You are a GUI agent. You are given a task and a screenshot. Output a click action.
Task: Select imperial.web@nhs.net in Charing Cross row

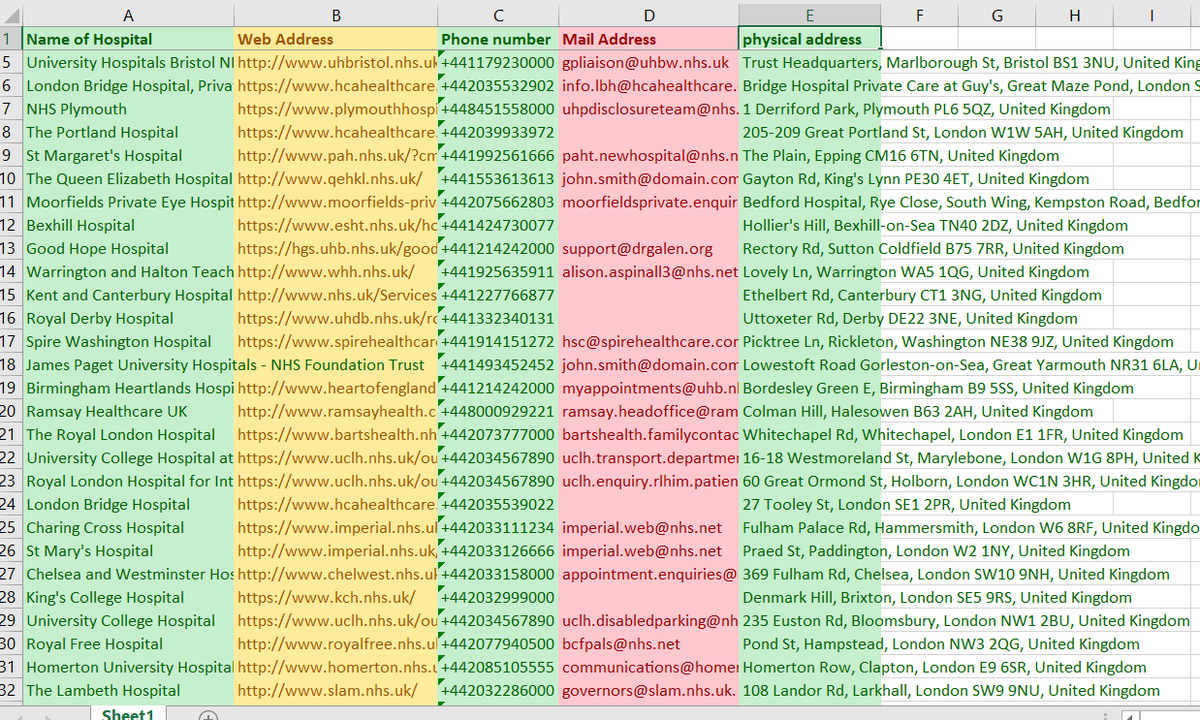point(649,527)
